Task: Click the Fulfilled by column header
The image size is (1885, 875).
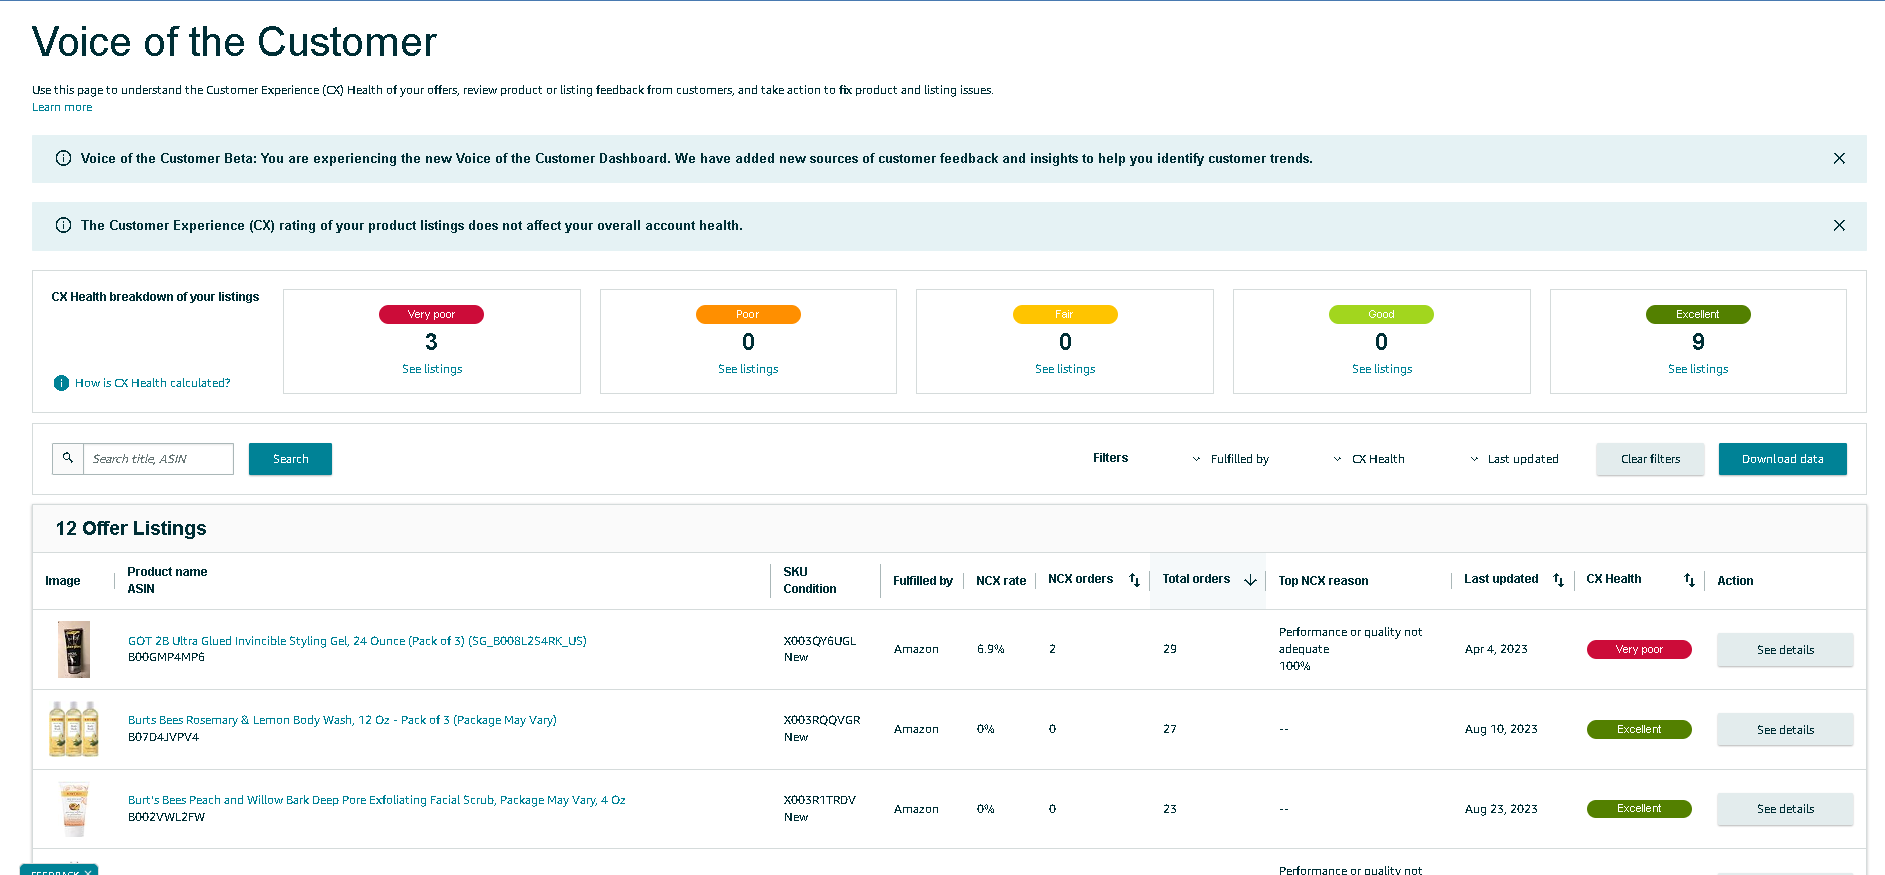Action: (x=923, y=581)
